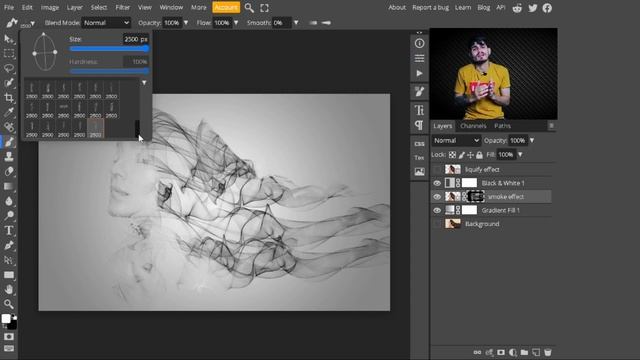
Task: Open the CSS panel
Action: (x=419, y=144)
